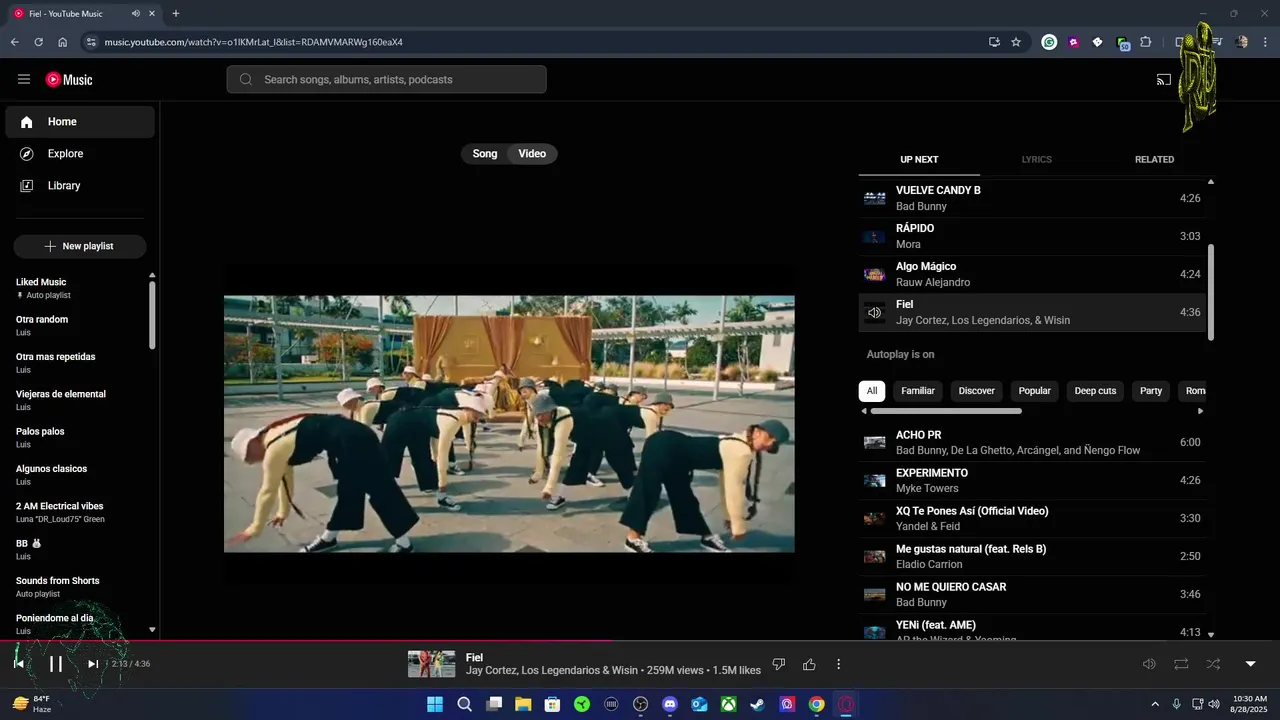Open the three-dot song options menu

[x=839, y=664]
